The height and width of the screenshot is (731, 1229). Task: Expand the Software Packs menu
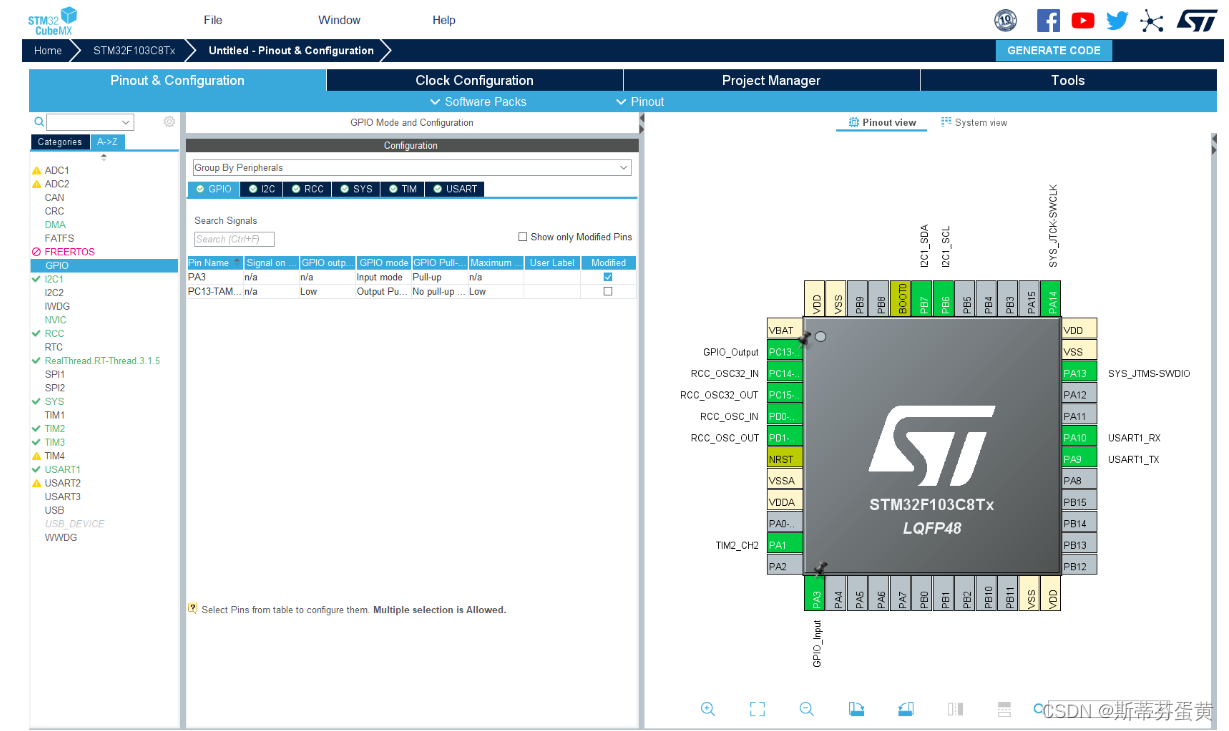[478, 102]
